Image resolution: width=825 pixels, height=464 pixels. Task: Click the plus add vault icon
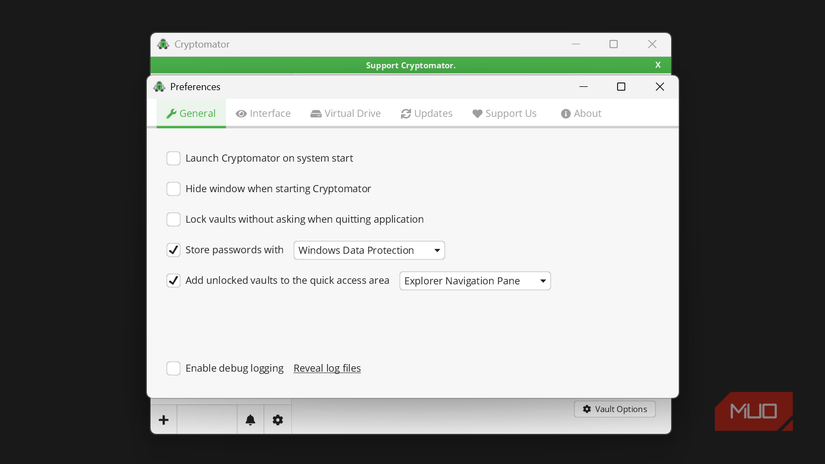click(164, 420)
